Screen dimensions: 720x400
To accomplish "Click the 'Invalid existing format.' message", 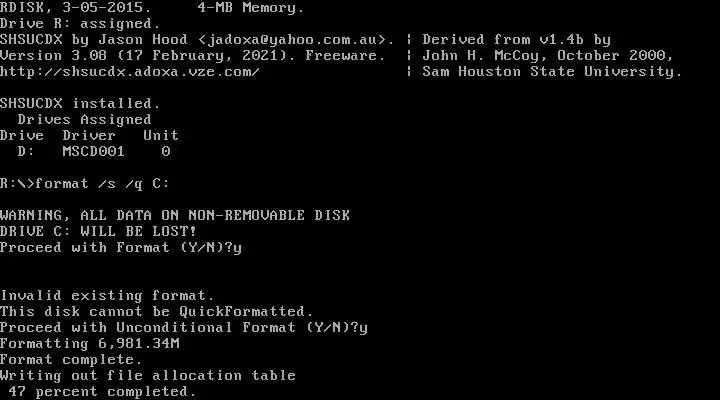I will pyautogui.click(x=107, y=296).
